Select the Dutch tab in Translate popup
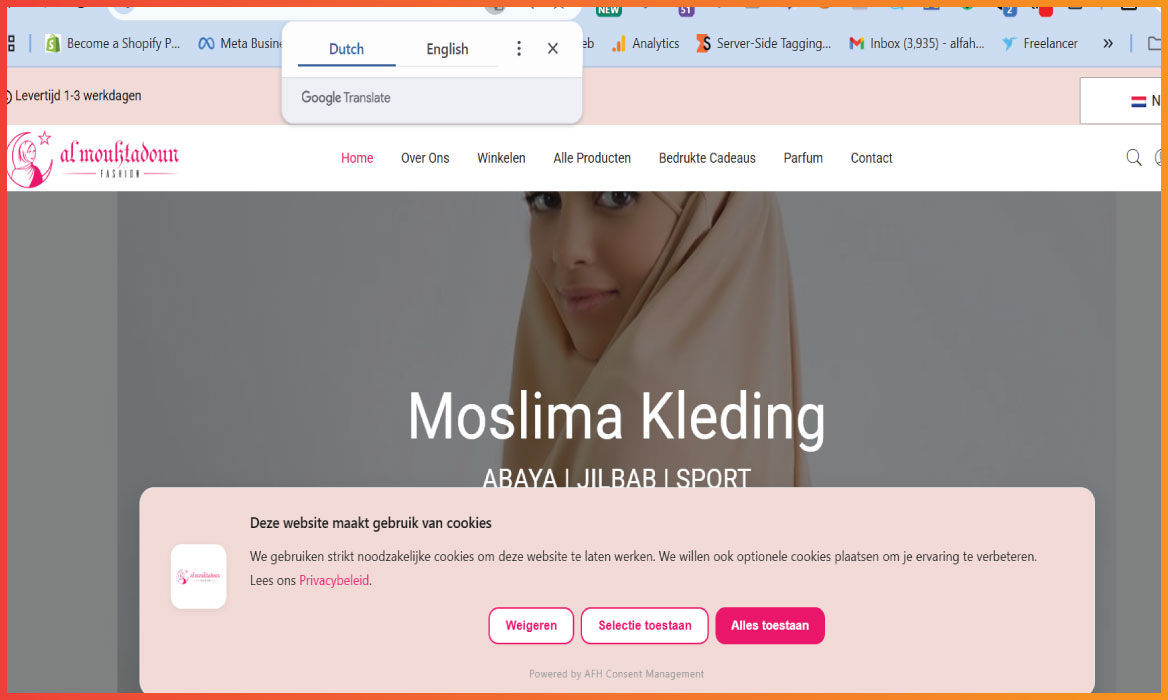The height and width of the screenshot is (700, 1168). pos(346,49)
